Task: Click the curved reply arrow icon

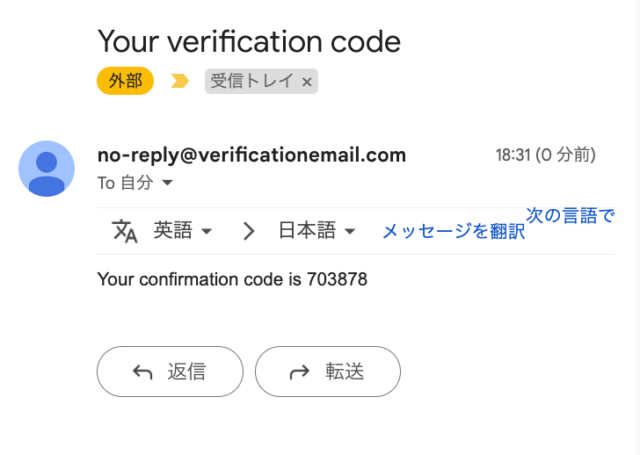Action: click(x=142, y=372)
